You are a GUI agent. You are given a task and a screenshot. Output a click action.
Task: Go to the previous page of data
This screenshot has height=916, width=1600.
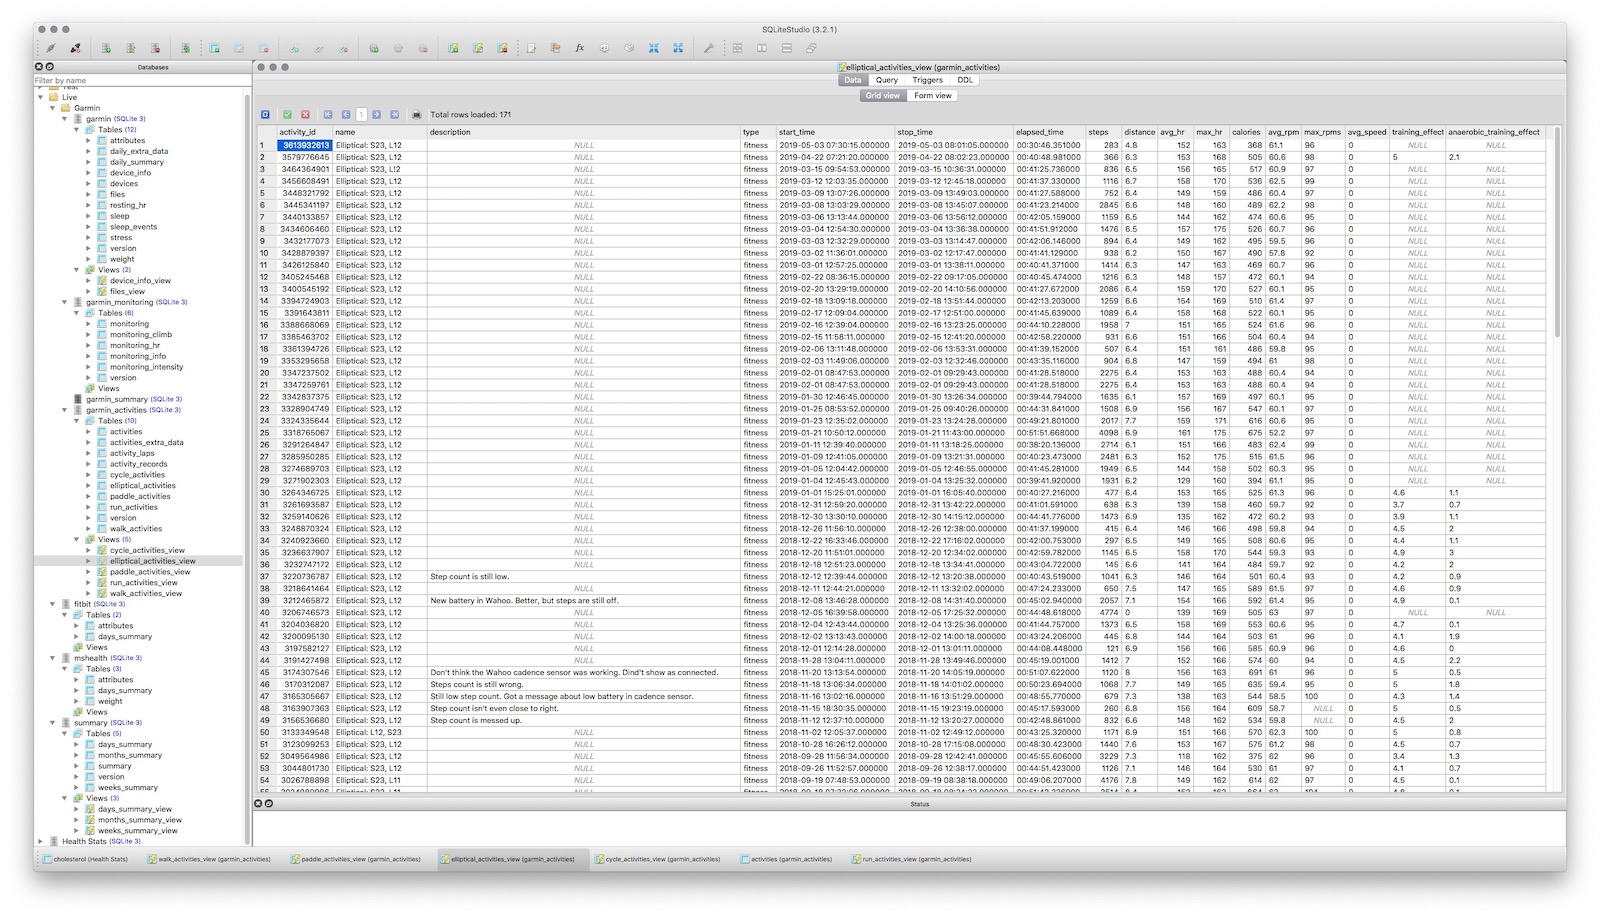(346, 115)
